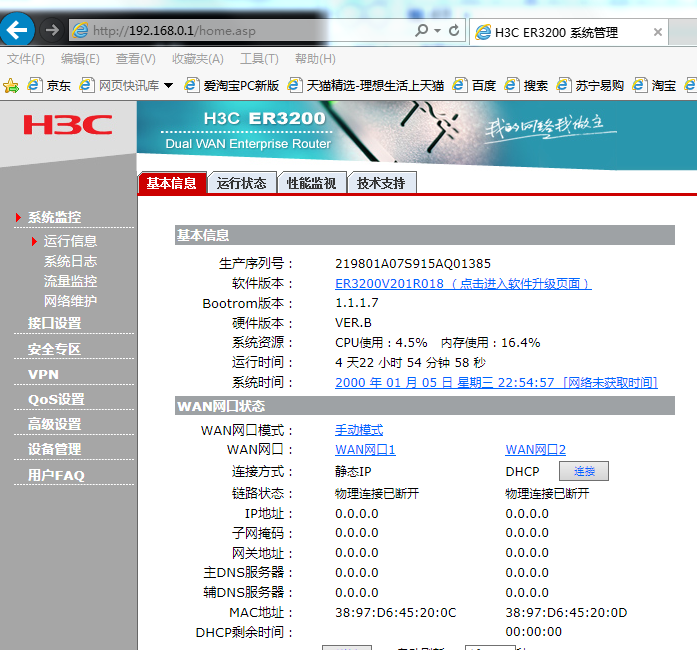Click the 连接 button next to DHCP

tap(584, 471)
